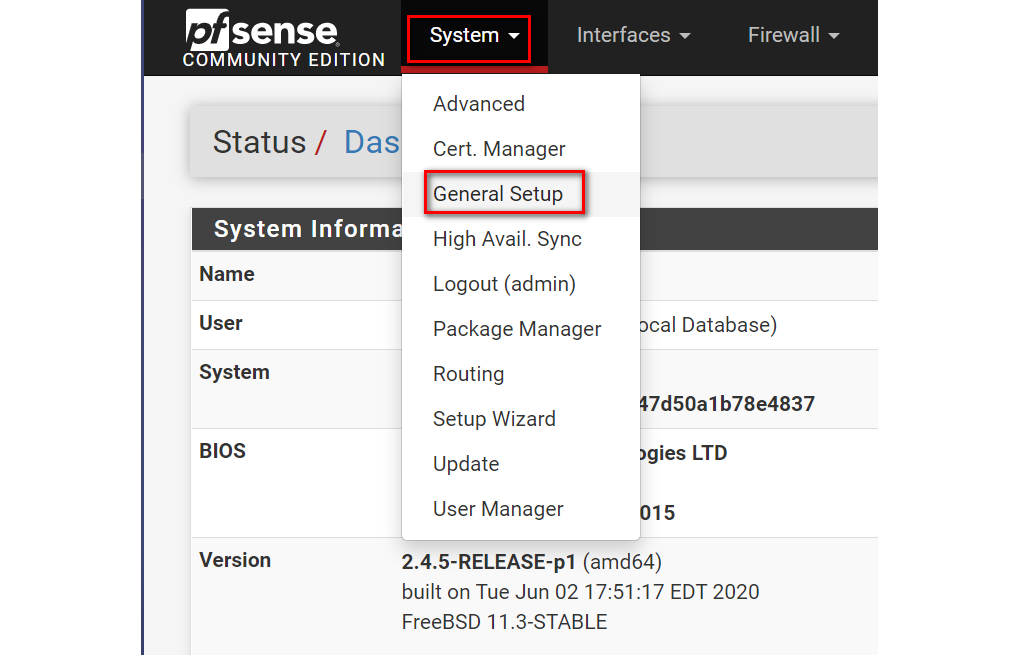Select Advanced from System menu
The width and height of the screenshot is (1020, 655).
(478, 104)
